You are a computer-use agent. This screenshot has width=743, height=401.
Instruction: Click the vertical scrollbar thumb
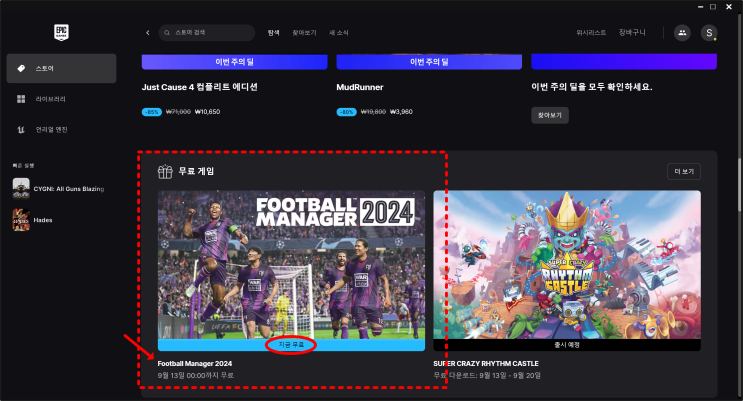[x=739, y=185]
